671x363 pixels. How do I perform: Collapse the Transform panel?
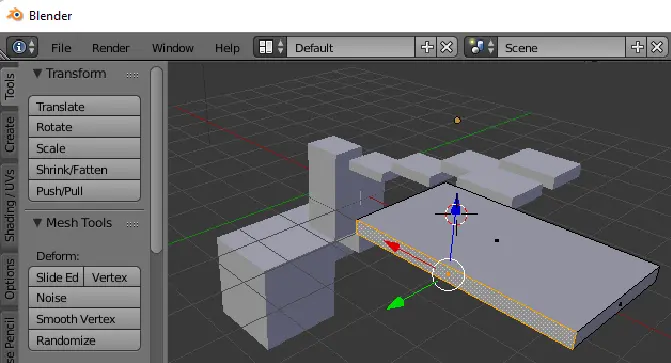[38, 73]
